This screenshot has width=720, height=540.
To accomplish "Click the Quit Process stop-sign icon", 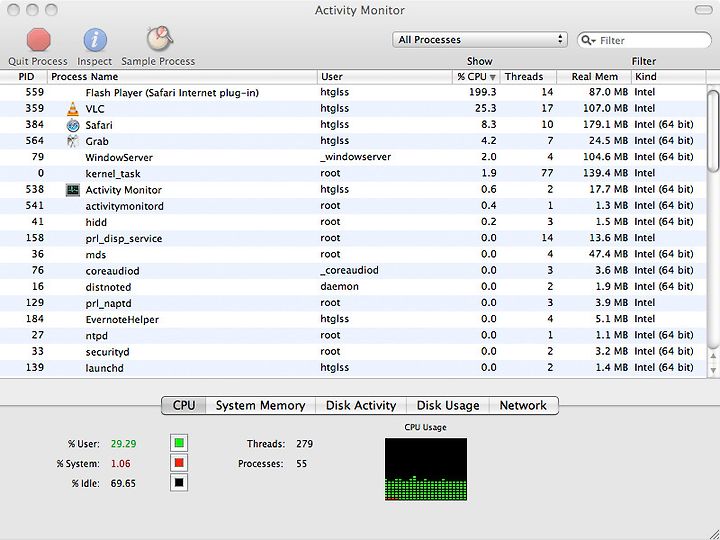I will [38, 39].
